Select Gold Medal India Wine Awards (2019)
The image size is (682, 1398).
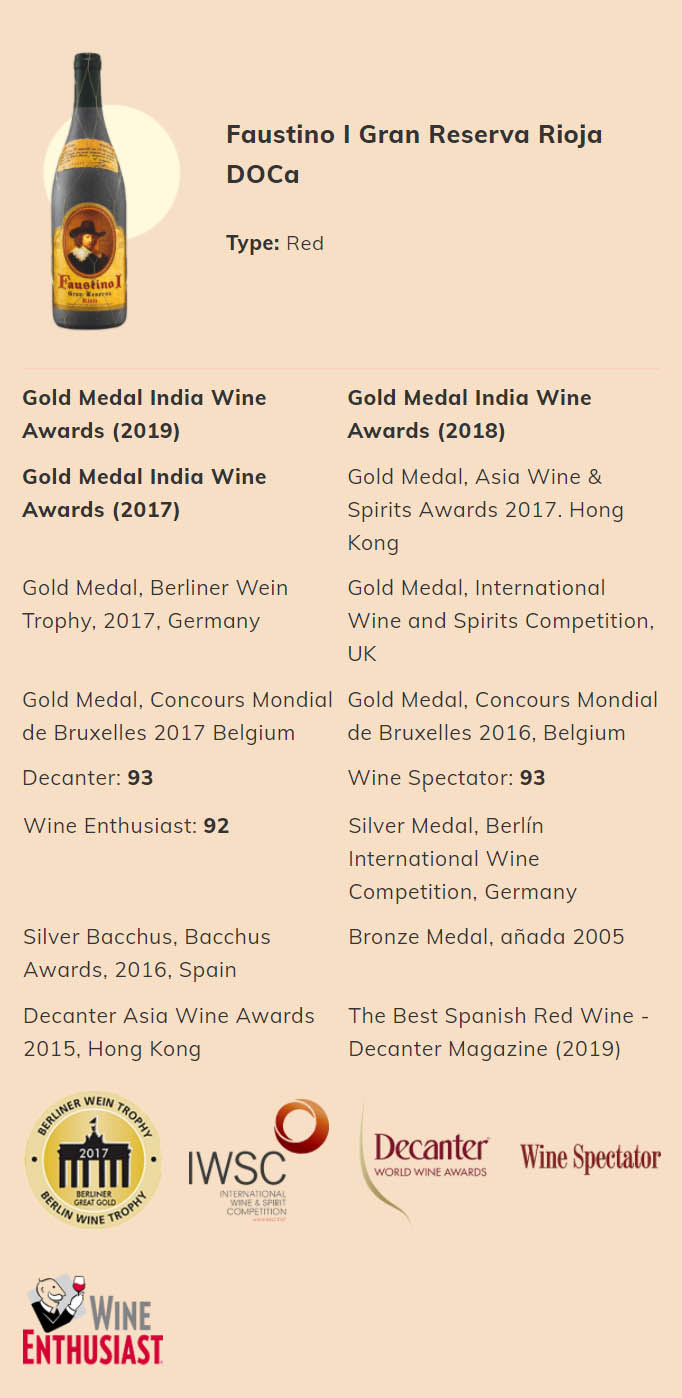144,414
